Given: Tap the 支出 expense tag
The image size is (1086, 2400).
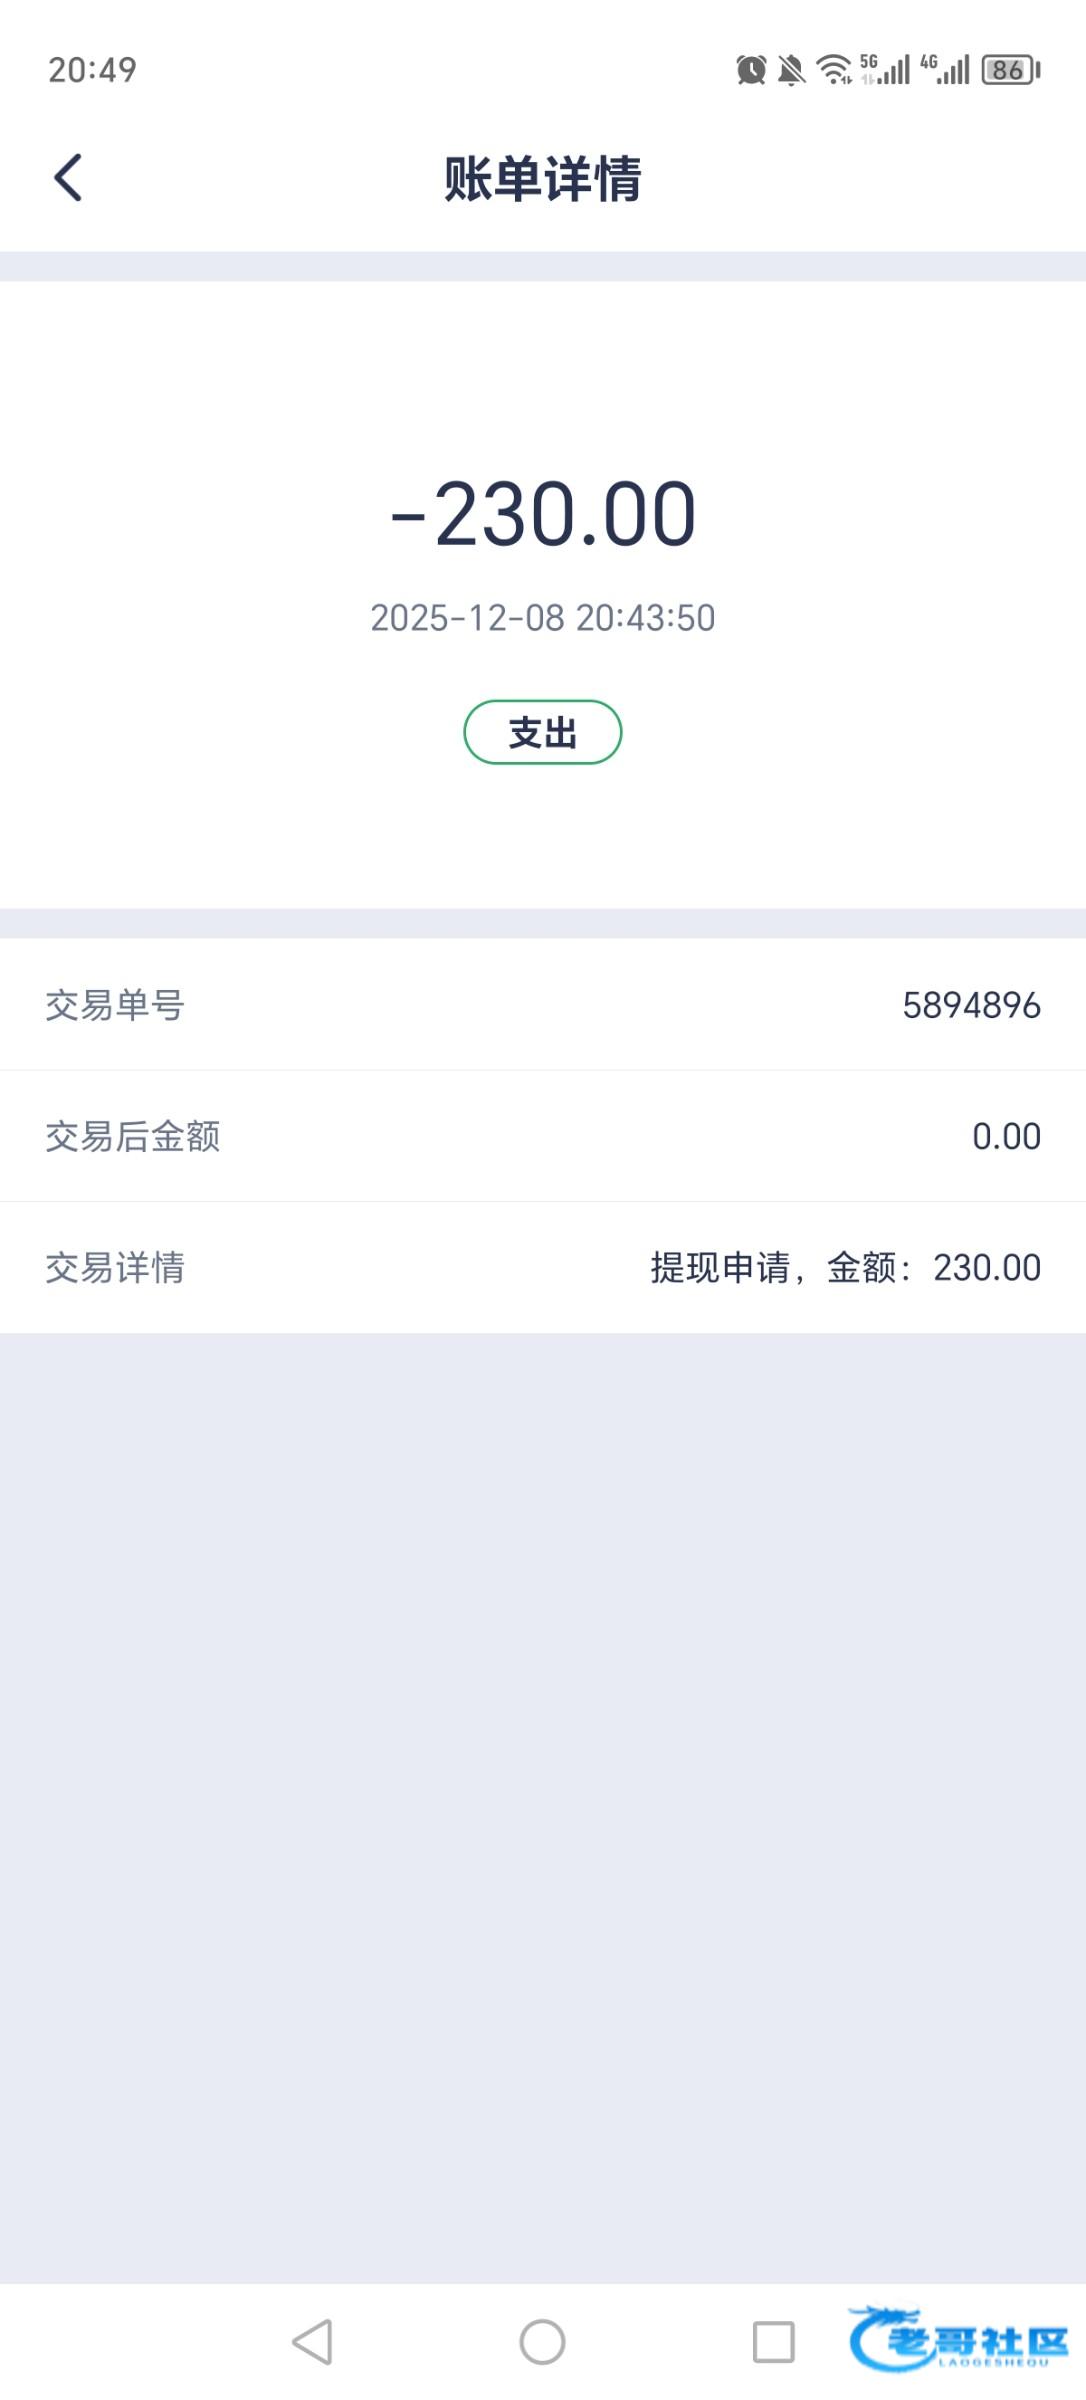Looking at the screenshot, I should coord(543,733).
